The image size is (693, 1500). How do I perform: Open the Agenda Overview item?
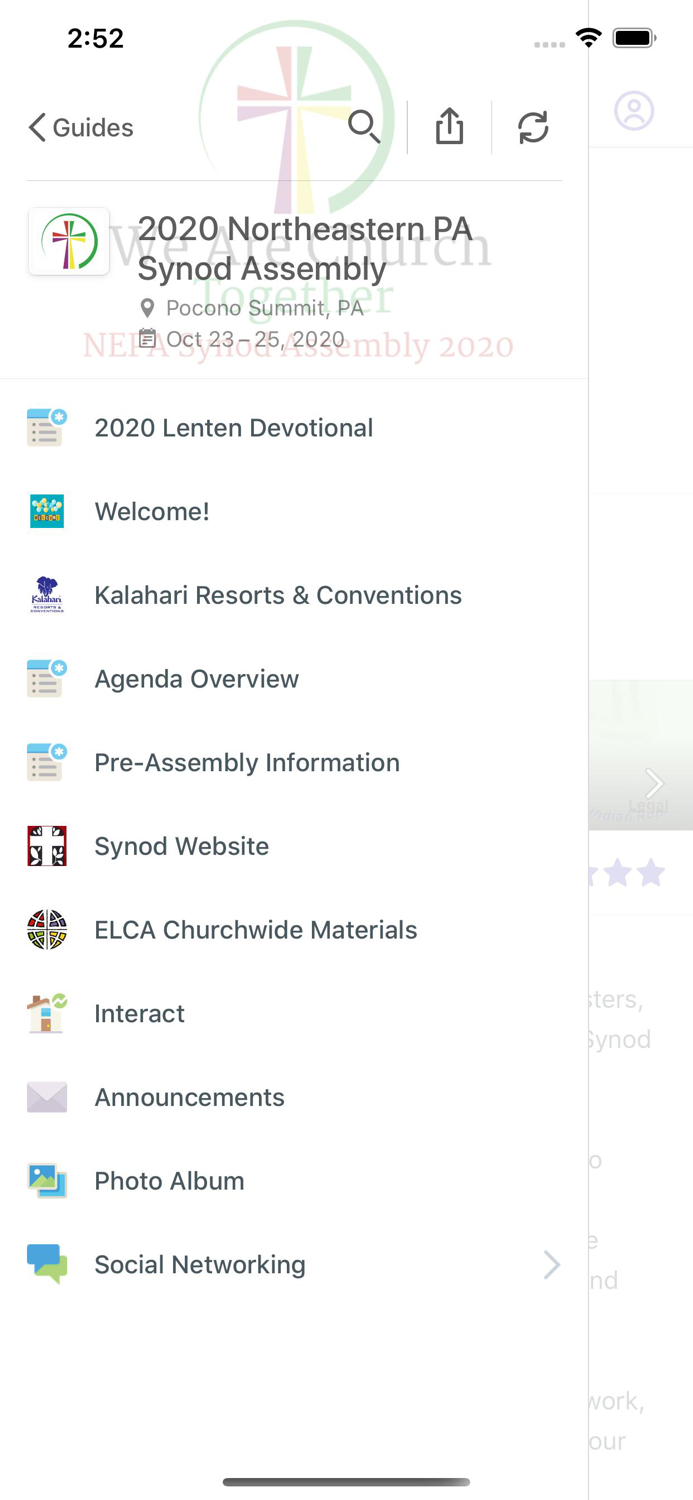tap(197, 679)
